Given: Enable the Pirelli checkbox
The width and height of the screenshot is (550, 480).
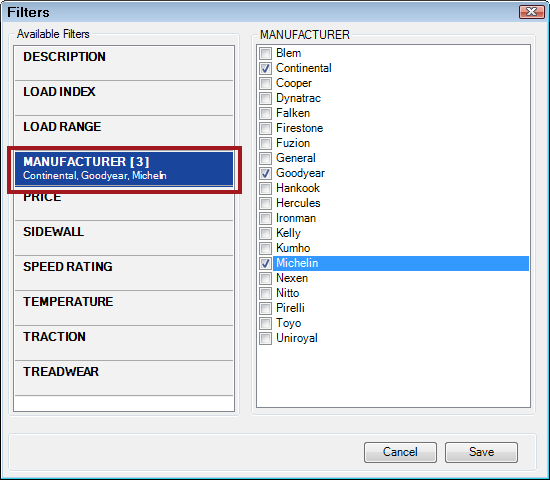Looking at the screenshot, I should click(x=266, y=308).
